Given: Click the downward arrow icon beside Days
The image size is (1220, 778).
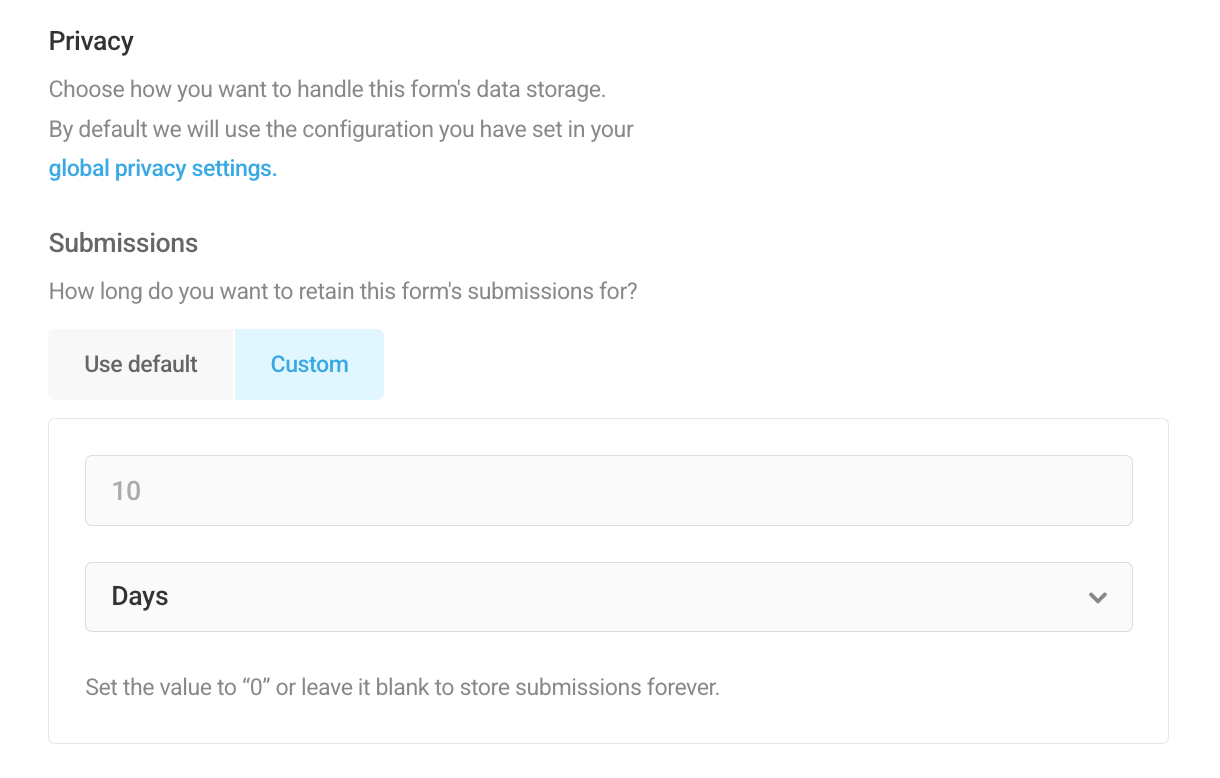Looking at the screenshot, I should pos(1097,596).
